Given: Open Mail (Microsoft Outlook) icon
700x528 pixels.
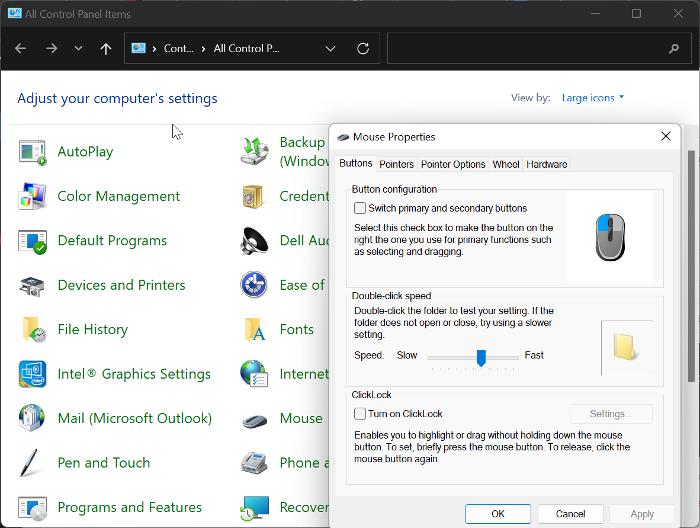Looking at the screenshot, I should (33, 418).
